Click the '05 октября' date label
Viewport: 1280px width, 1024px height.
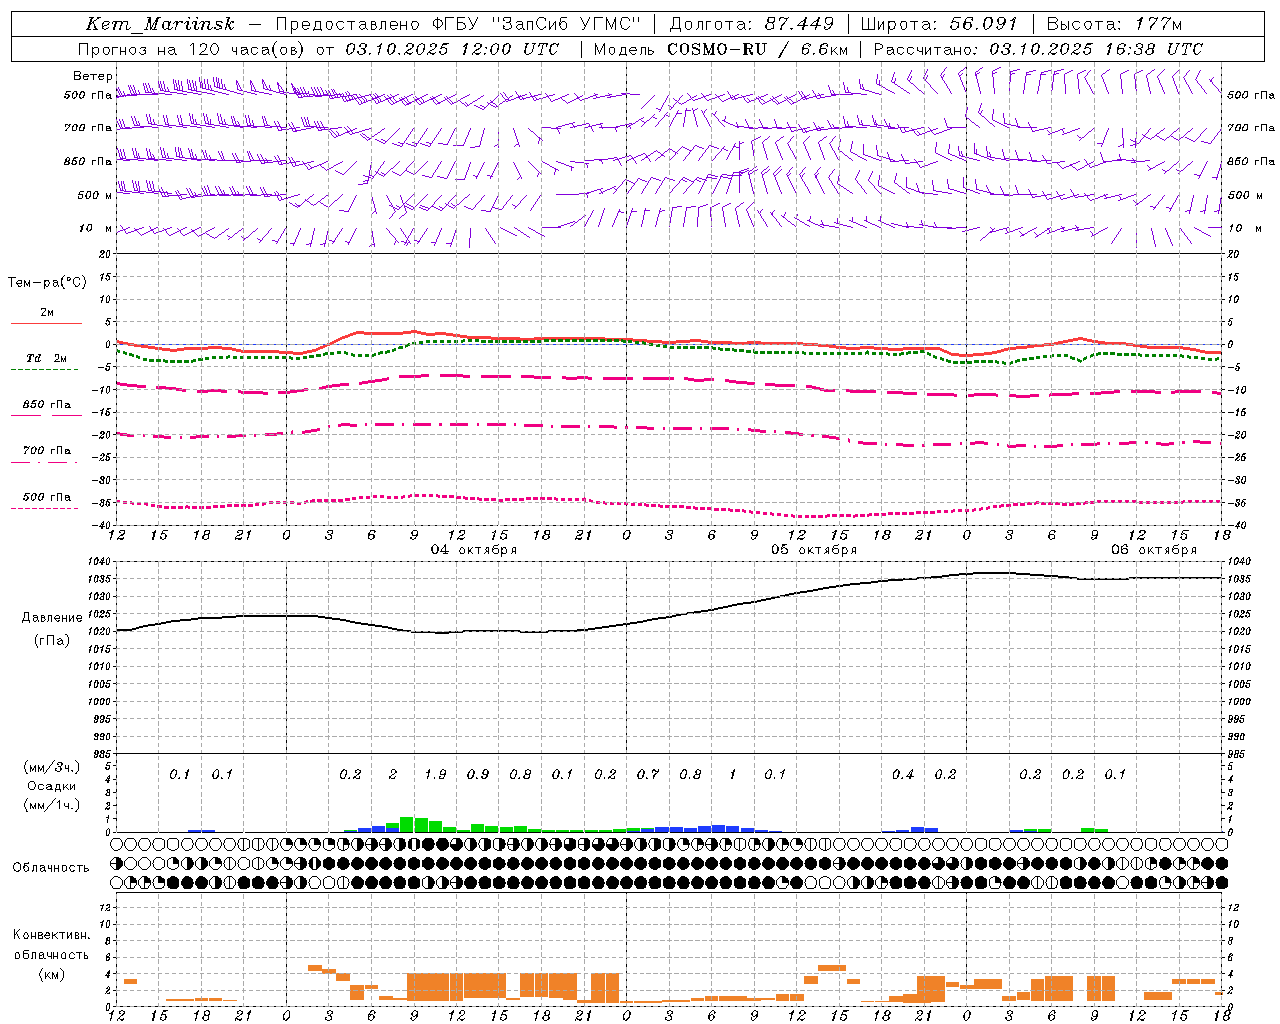coord(814,550)
